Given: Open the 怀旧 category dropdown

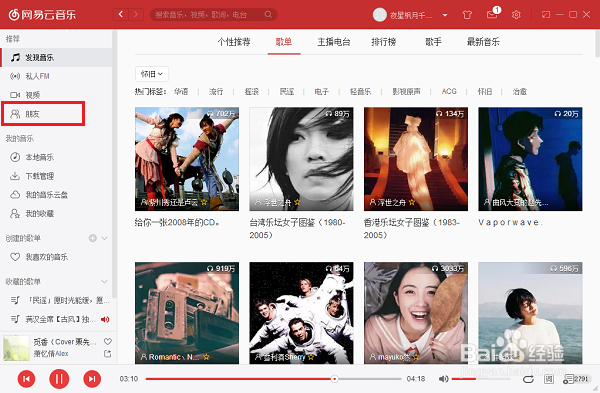Looking at the screenshot, I should pyautogui.click(x=152, y=74).
